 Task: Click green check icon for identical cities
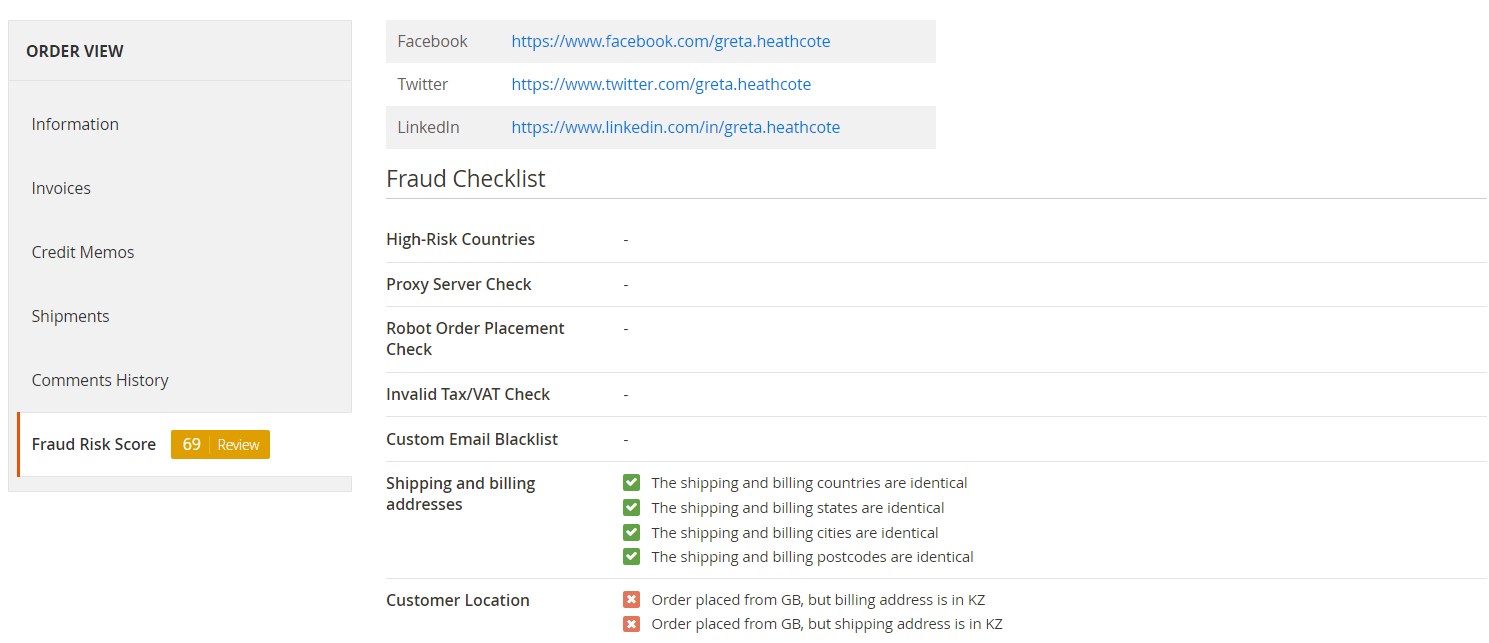click(631, 533)
